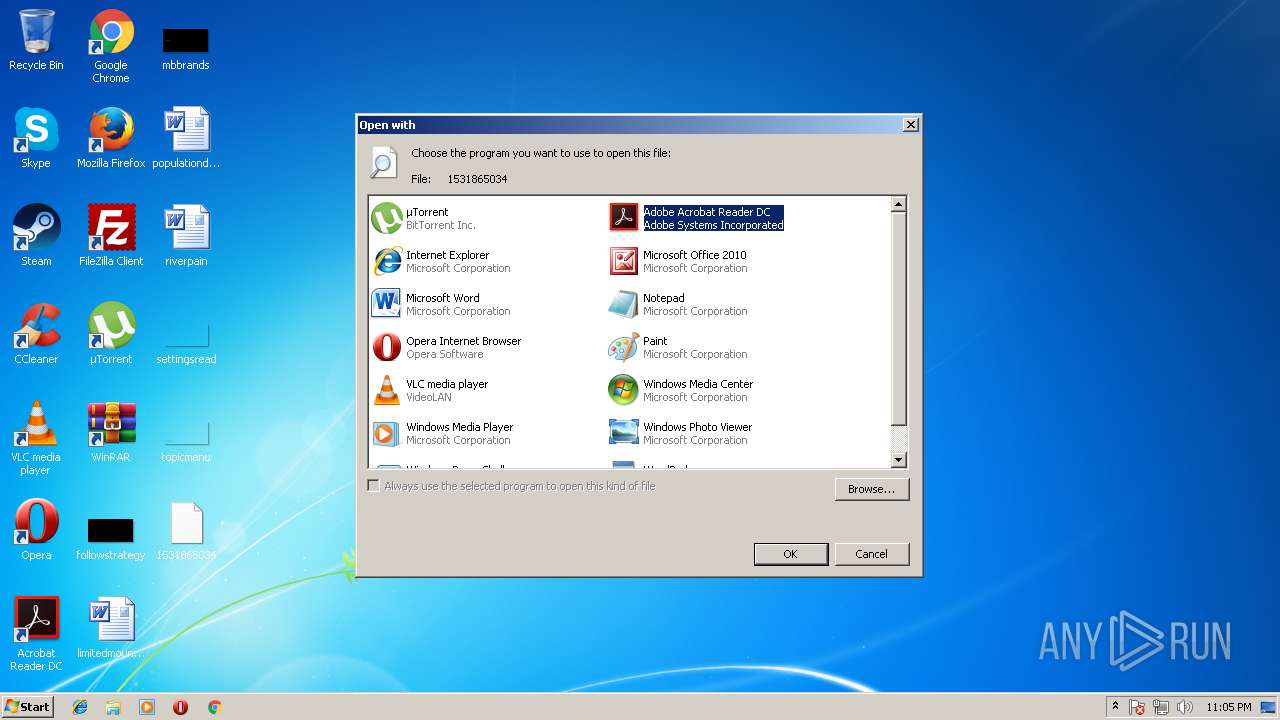Select Mozilla Firefox desktop shortcut
The width and height of the screenshot is (1280, 720).
click(111, 138)
